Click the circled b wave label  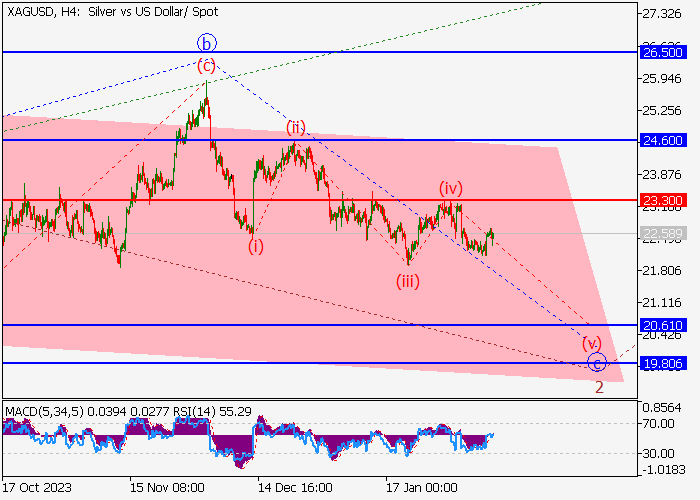[207, 44]
